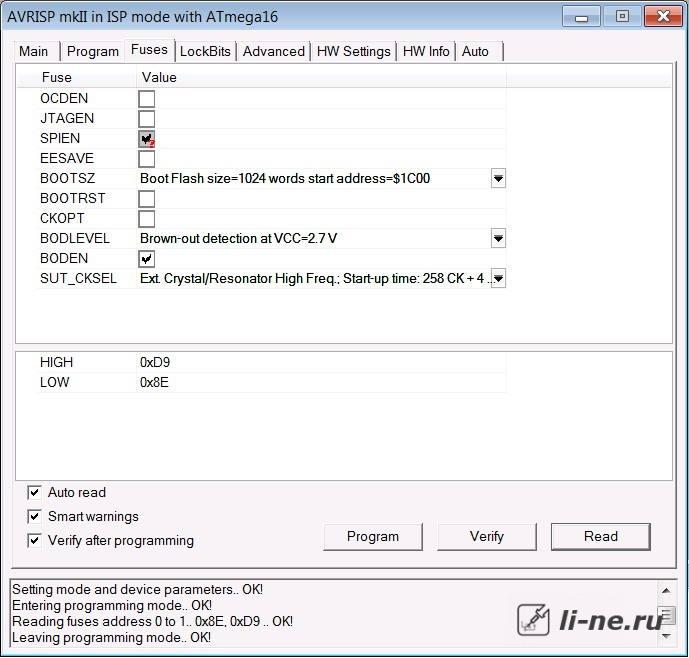The height and width of the screenshot is (658, 689).
Task: Click the JTAGEN fuse label
Action: 67,119
